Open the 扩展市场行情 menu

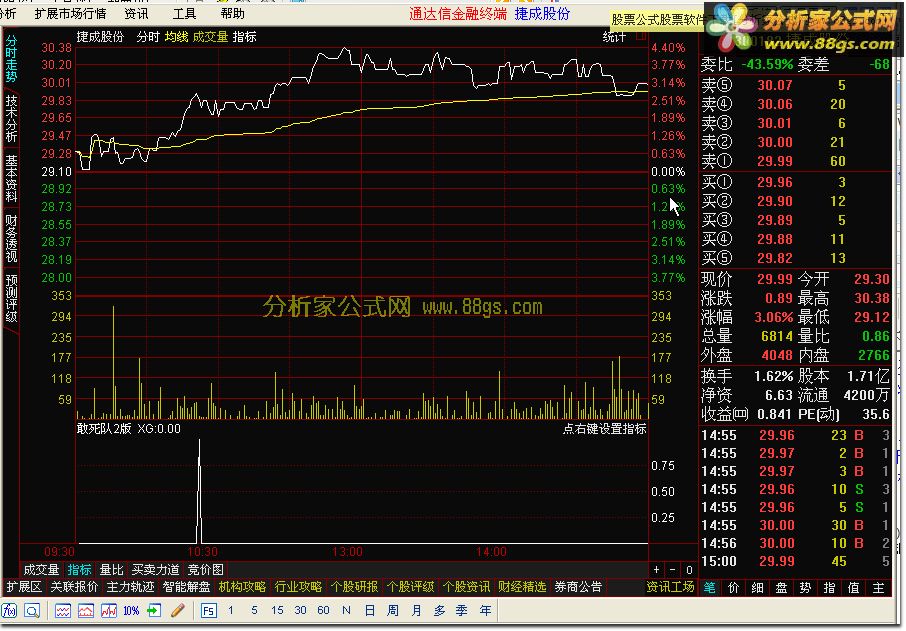pos(70,13)
